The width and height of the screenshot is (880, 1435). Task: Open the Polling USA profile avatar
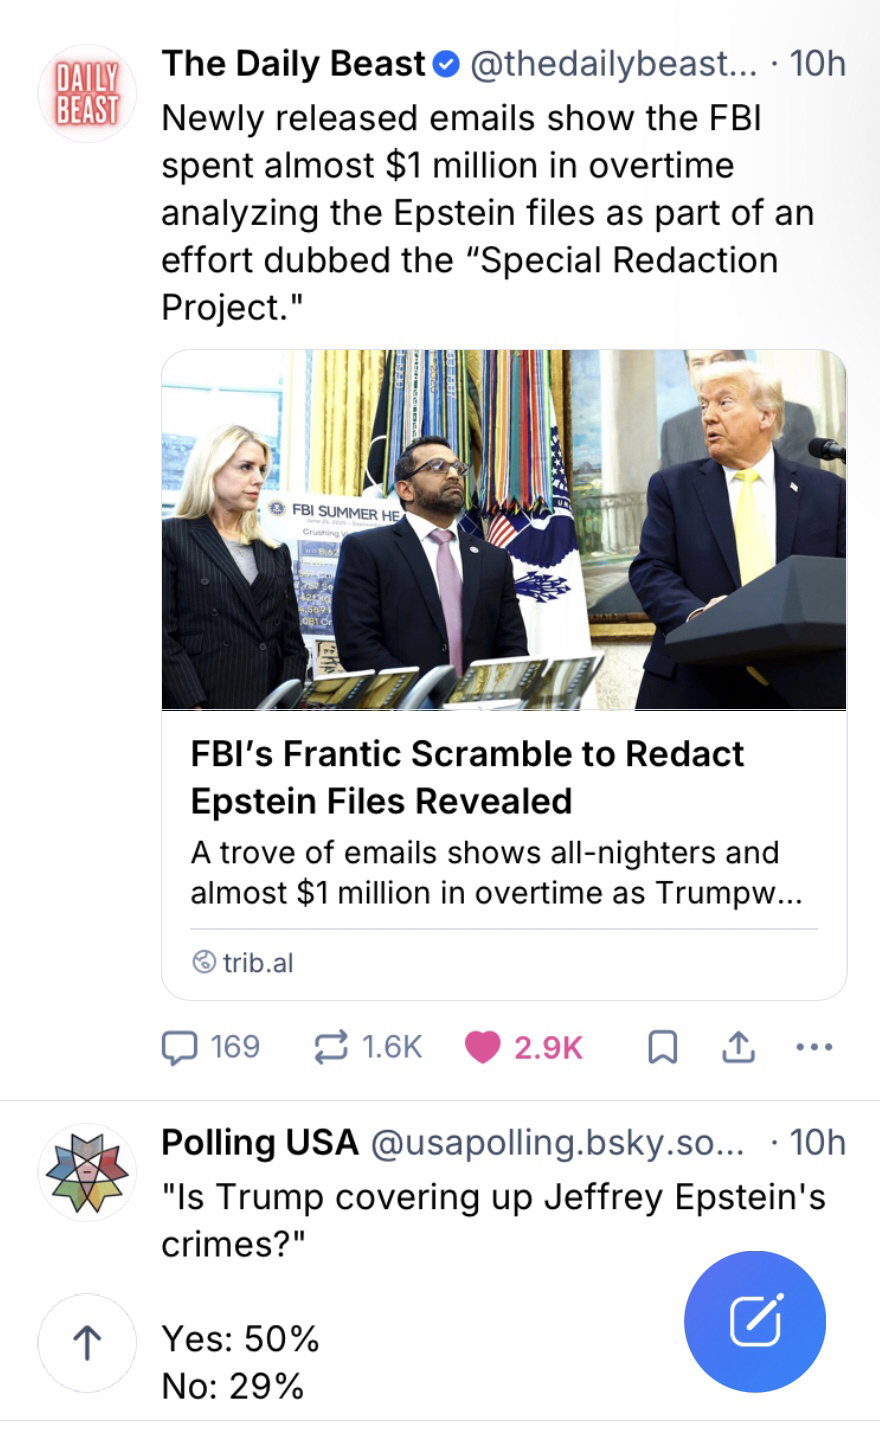[x=86, y=1172]
